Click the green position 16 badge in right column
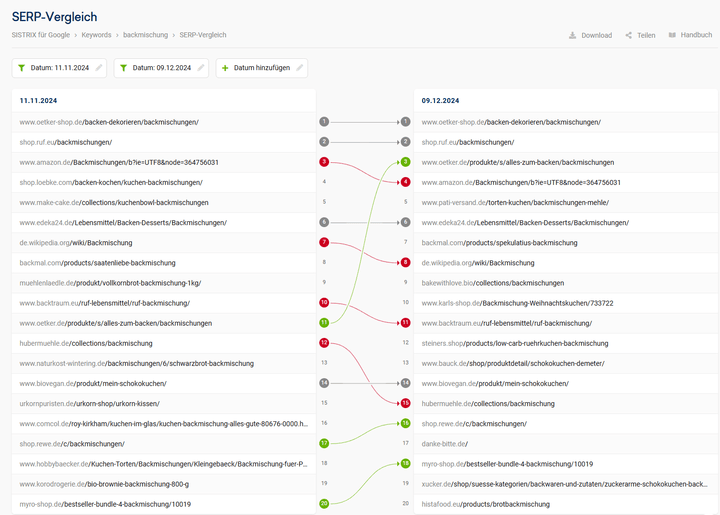 (x=405, y=423)
